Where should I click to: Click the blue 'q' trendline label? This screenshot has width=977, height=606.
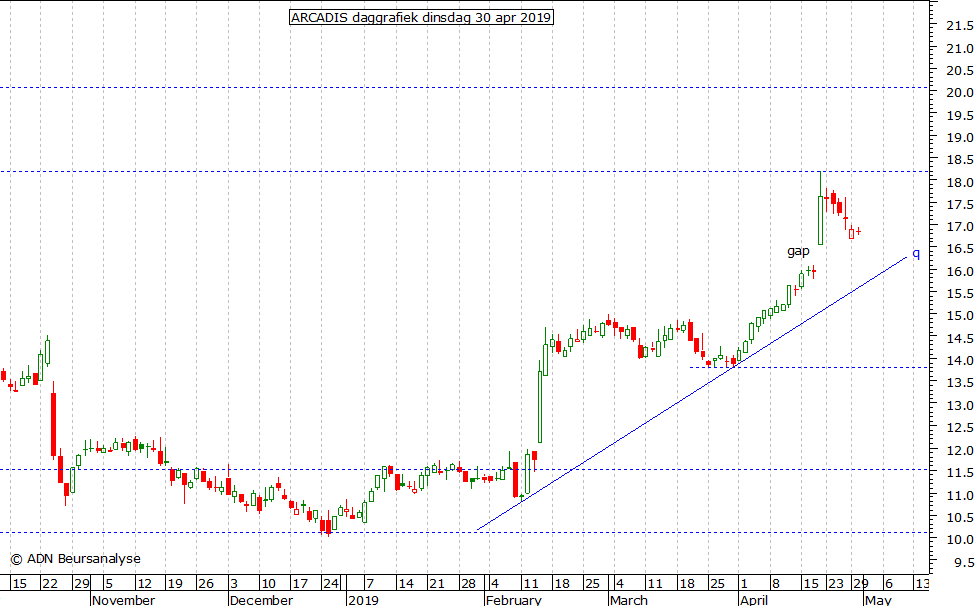pos(916,253)
